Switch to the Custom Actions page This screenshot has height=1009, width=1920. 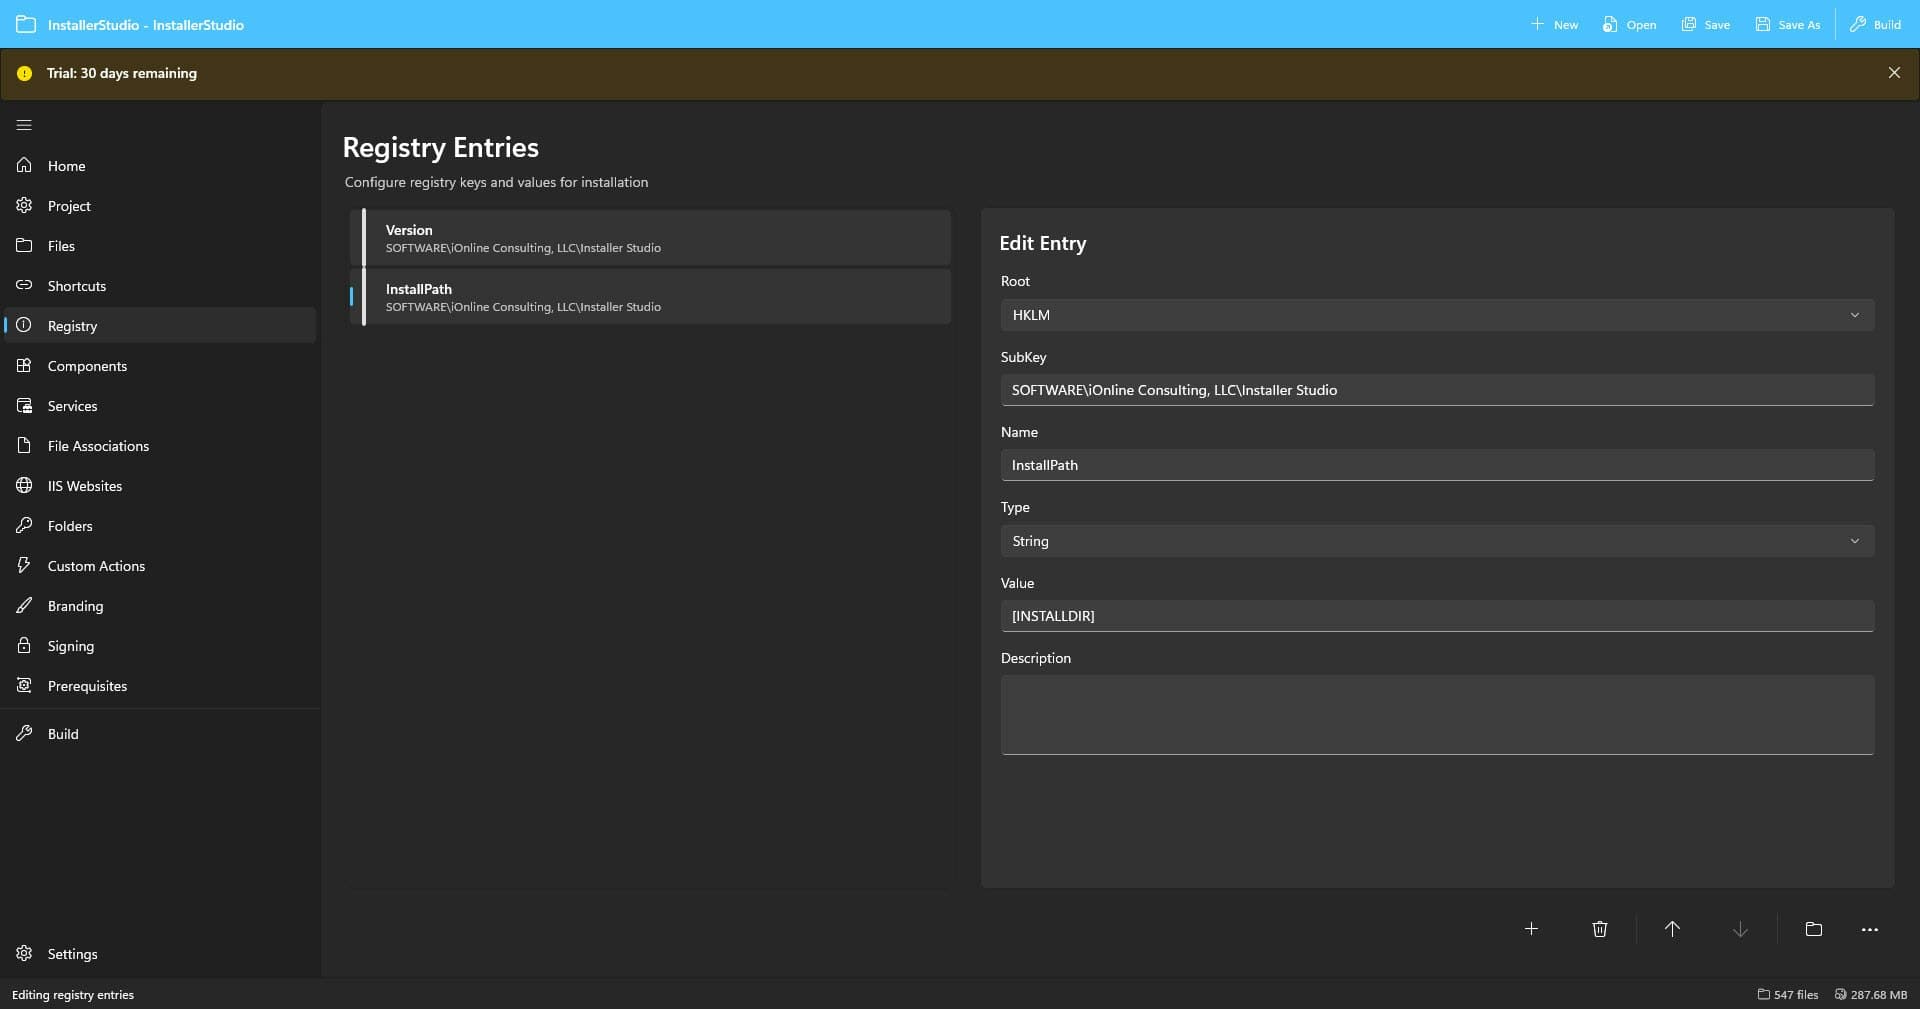click(x=96, y=565)
